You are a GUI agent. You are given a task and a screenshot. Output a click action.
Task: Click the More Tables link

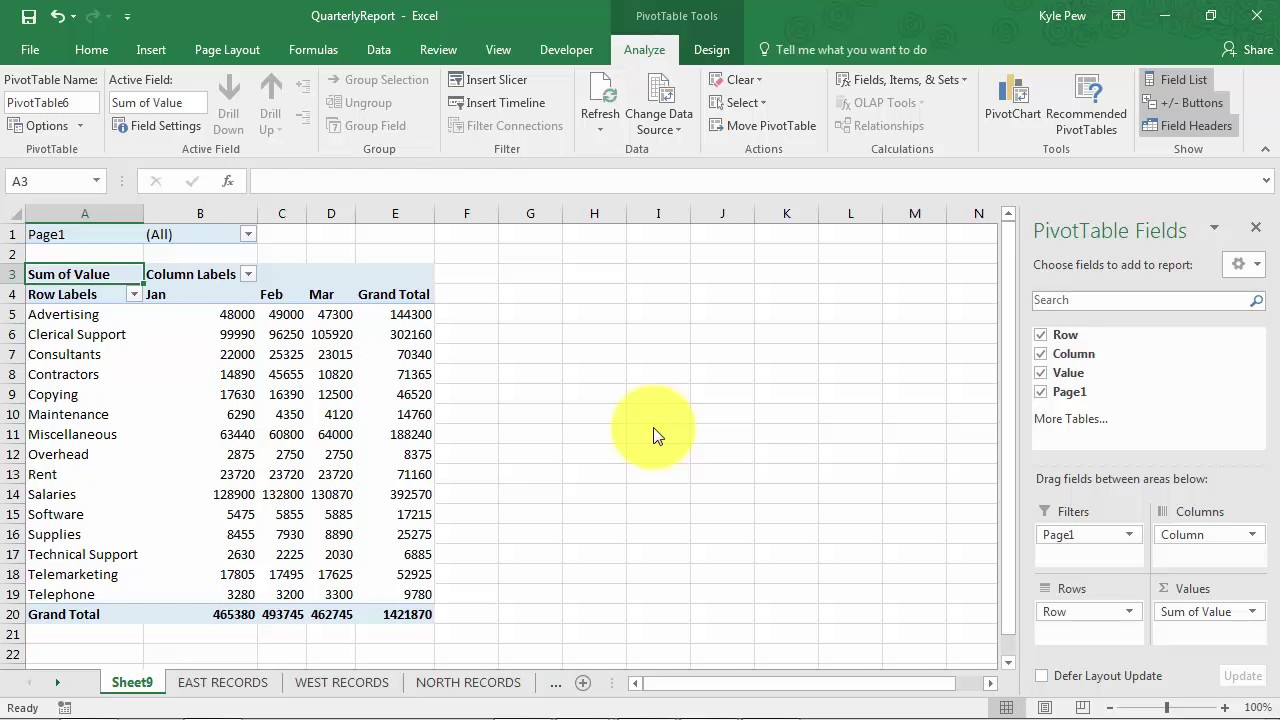(x=1070, y=418)
